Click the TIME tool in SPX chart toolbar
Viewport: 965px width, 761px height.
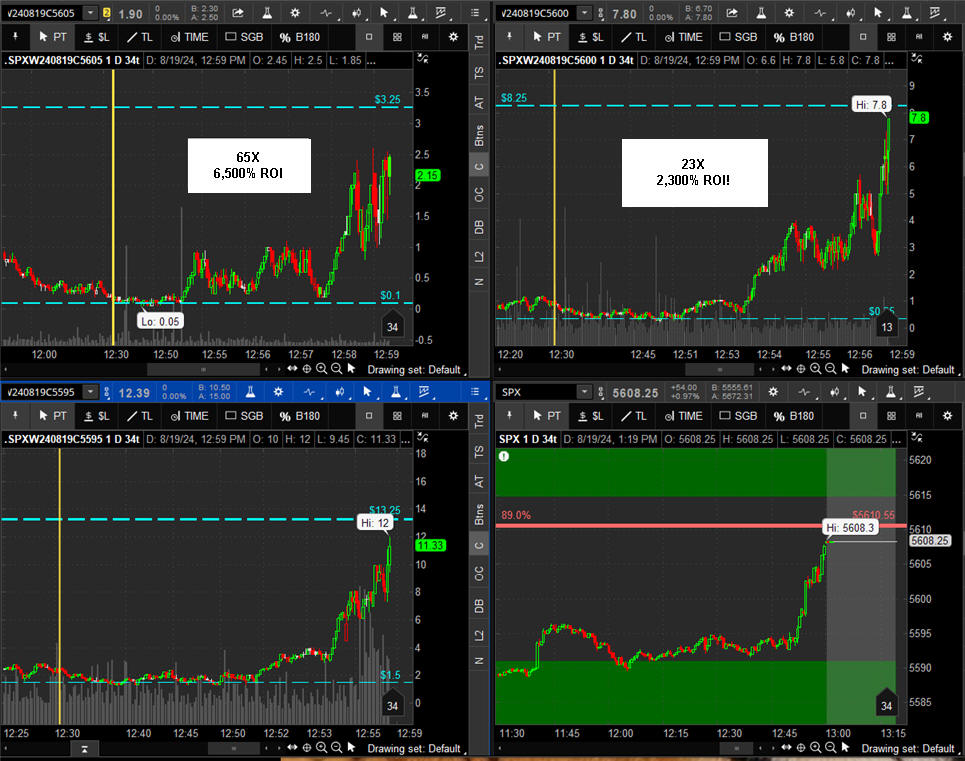coord(683,415)
